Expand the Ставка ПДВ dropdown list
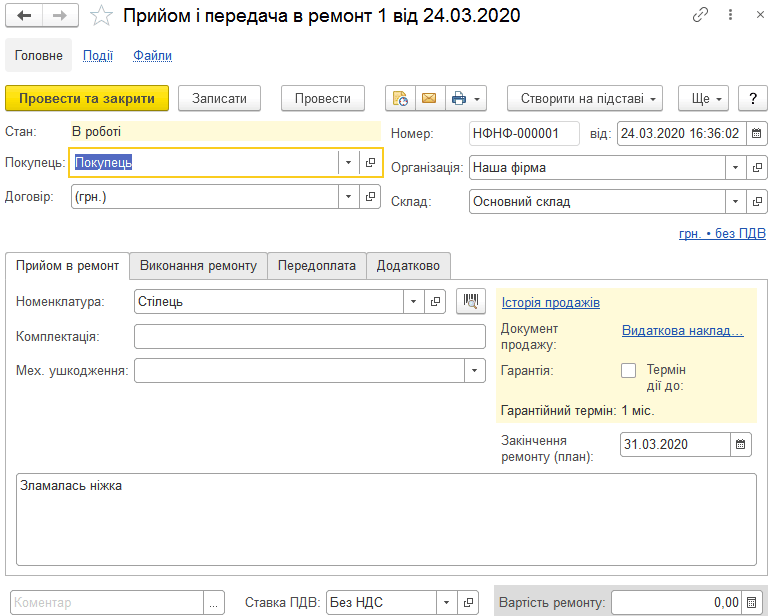This screenshot has width=770, height=616. (447, 602)
